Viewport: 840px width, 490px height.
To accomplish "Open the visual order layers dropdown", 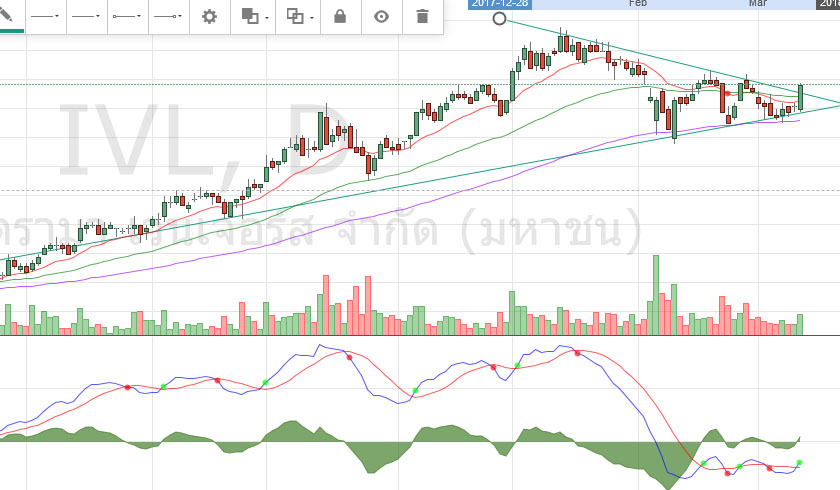I will (253, 17).
